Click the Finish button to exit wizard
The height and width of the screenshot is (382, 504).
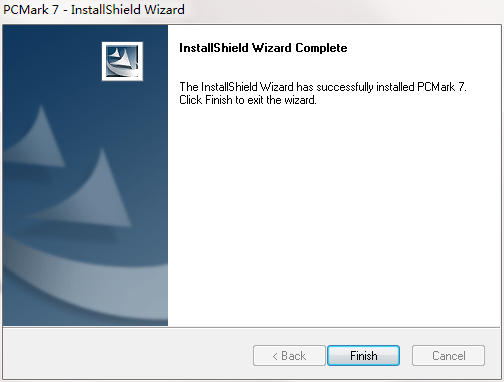(x=363, y=355)
